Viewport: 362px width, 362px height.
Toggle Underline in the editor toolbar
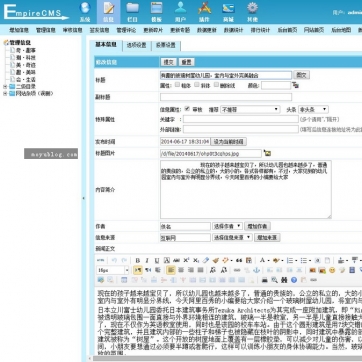(x=157, y=260)
